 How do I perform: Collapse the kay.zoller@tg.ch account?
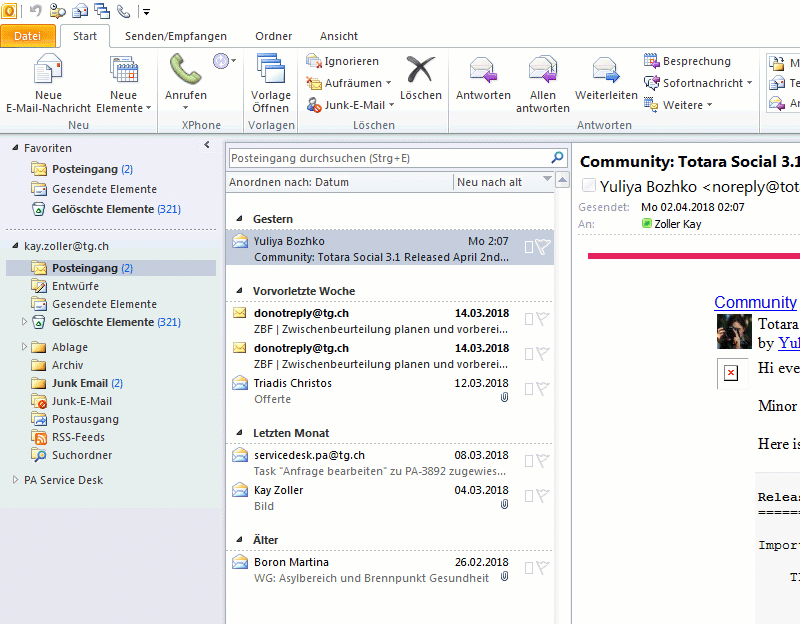click(15, 246)
